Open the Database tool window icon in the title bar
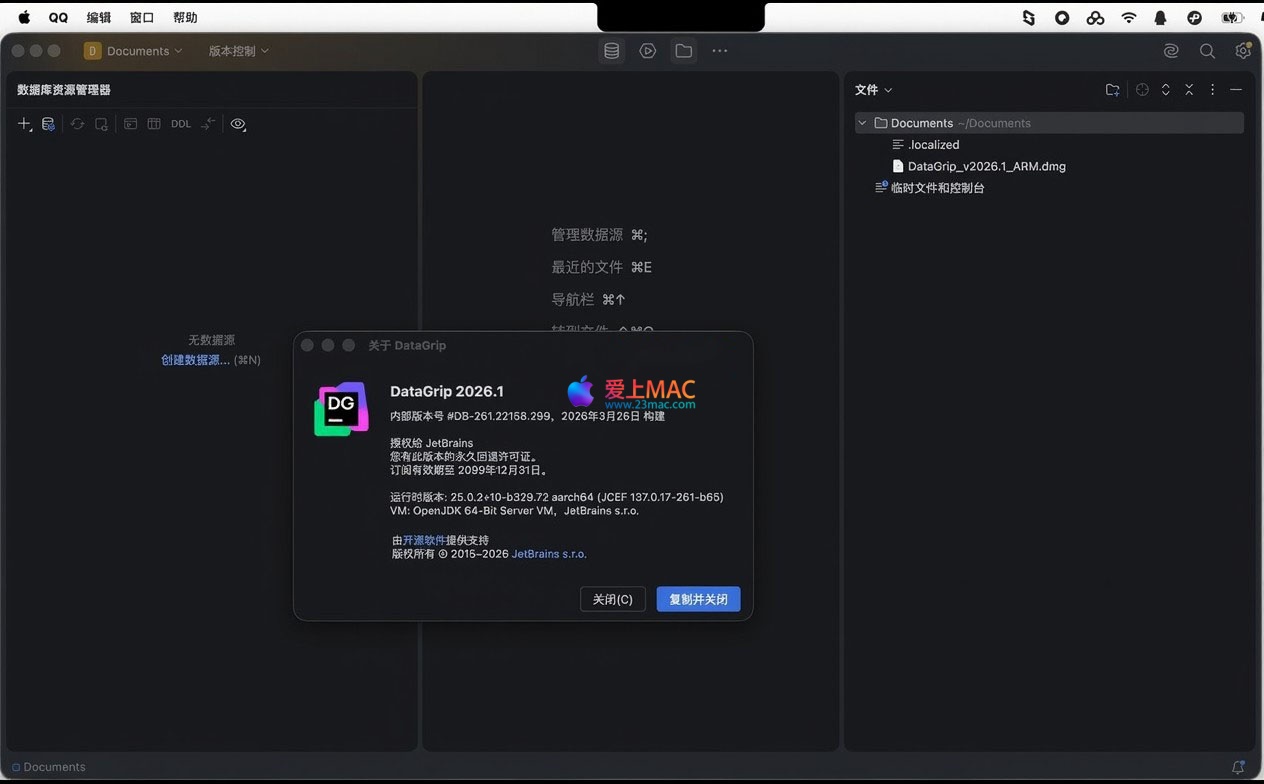This screenshot has width=1264, height=784. 612,51
